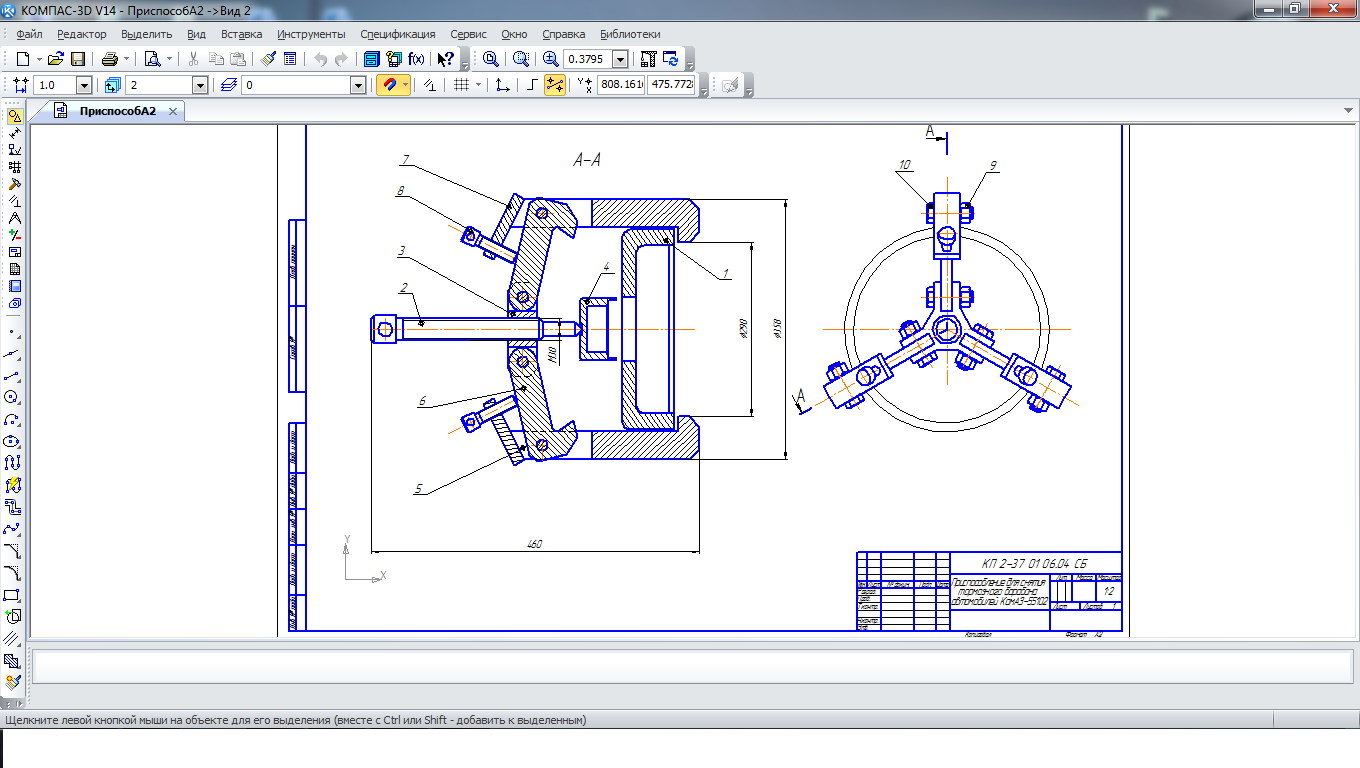Select the Rectangle drawing tool
1360x768 pixels.
click(12, 595)
